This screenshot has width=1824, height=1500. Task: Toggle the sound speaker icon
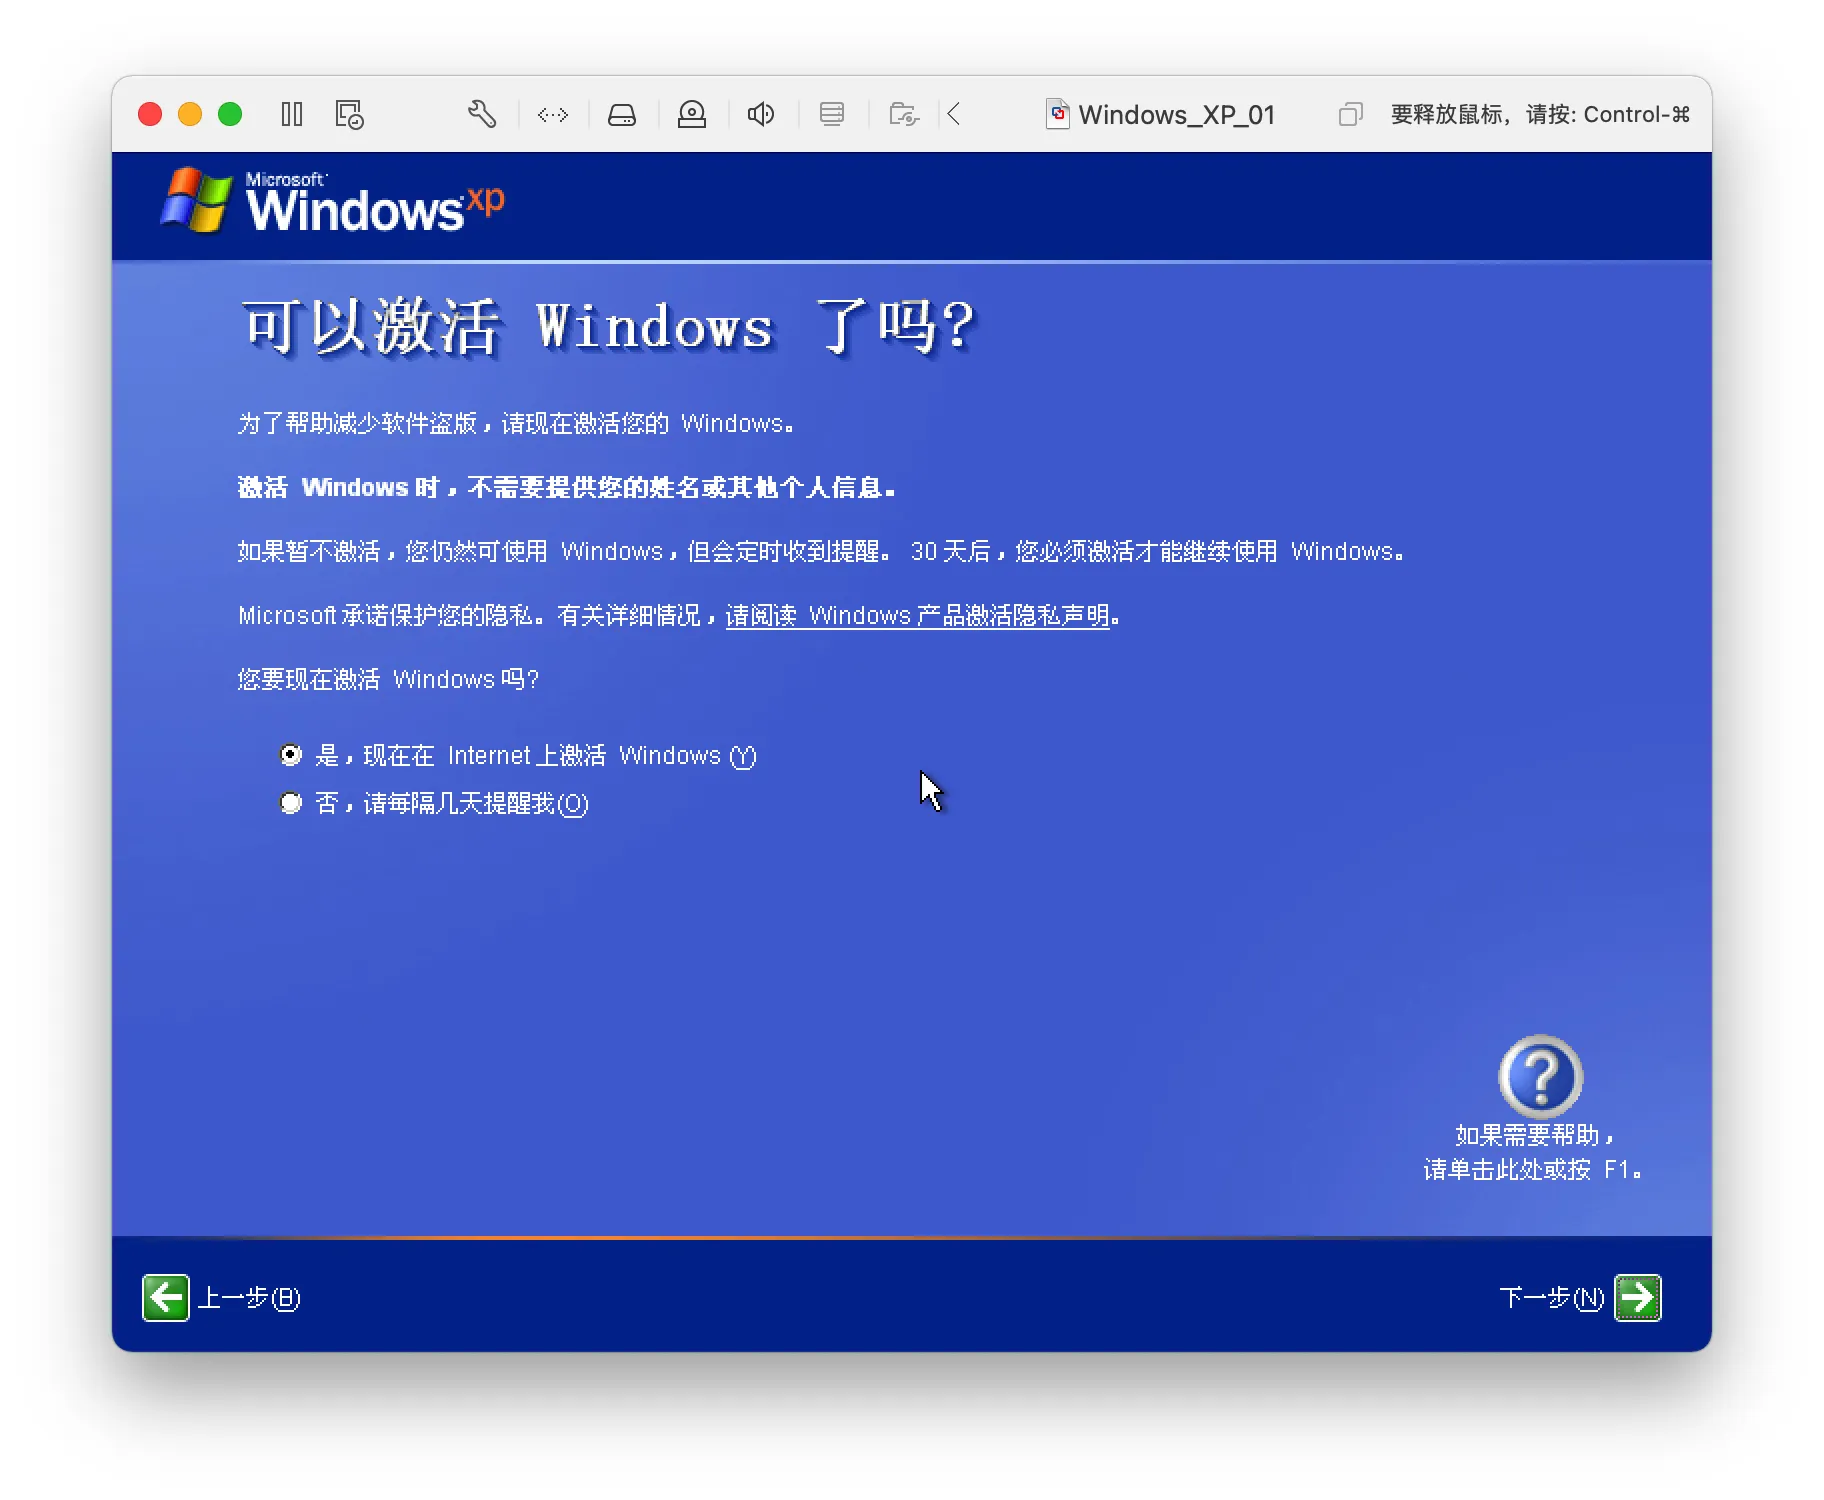pos(761,114)
